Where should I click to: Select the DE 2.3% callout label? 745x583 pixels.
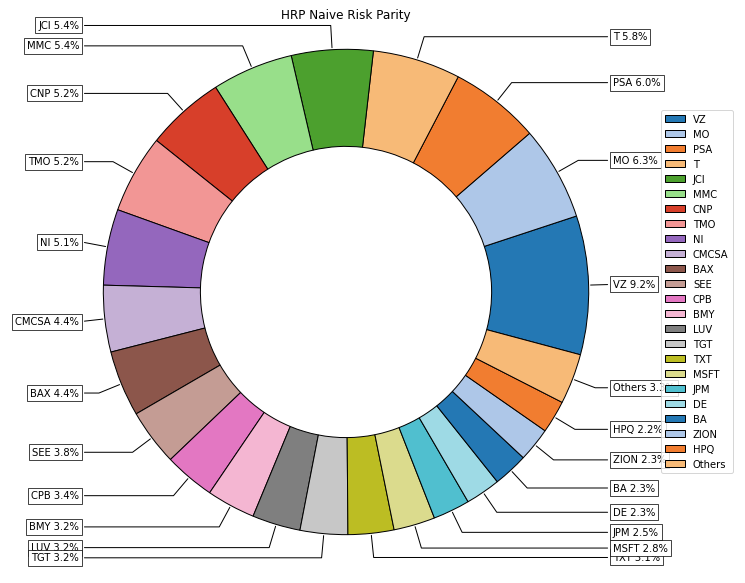(x=634, y=513)
